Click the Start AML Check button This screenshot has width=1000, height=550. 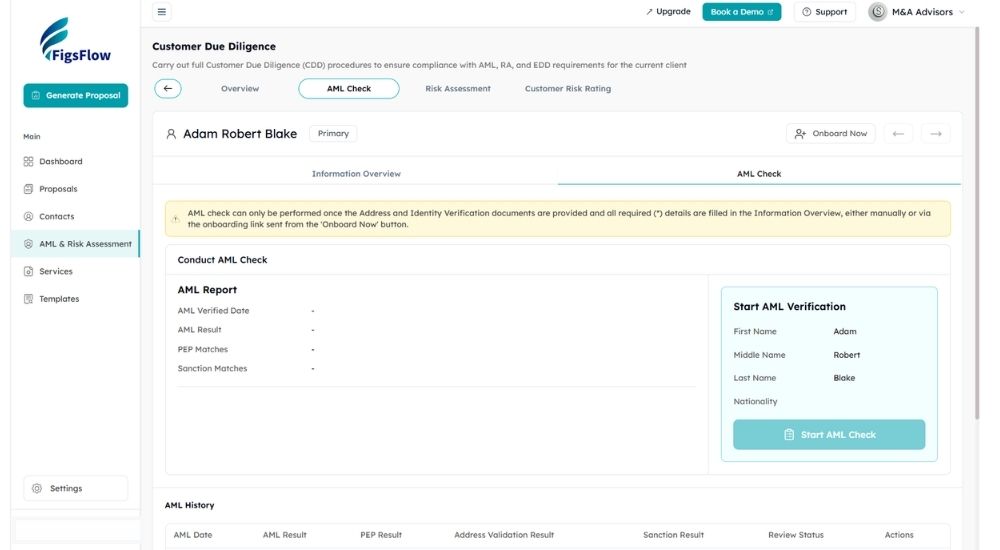click(829, 435)
